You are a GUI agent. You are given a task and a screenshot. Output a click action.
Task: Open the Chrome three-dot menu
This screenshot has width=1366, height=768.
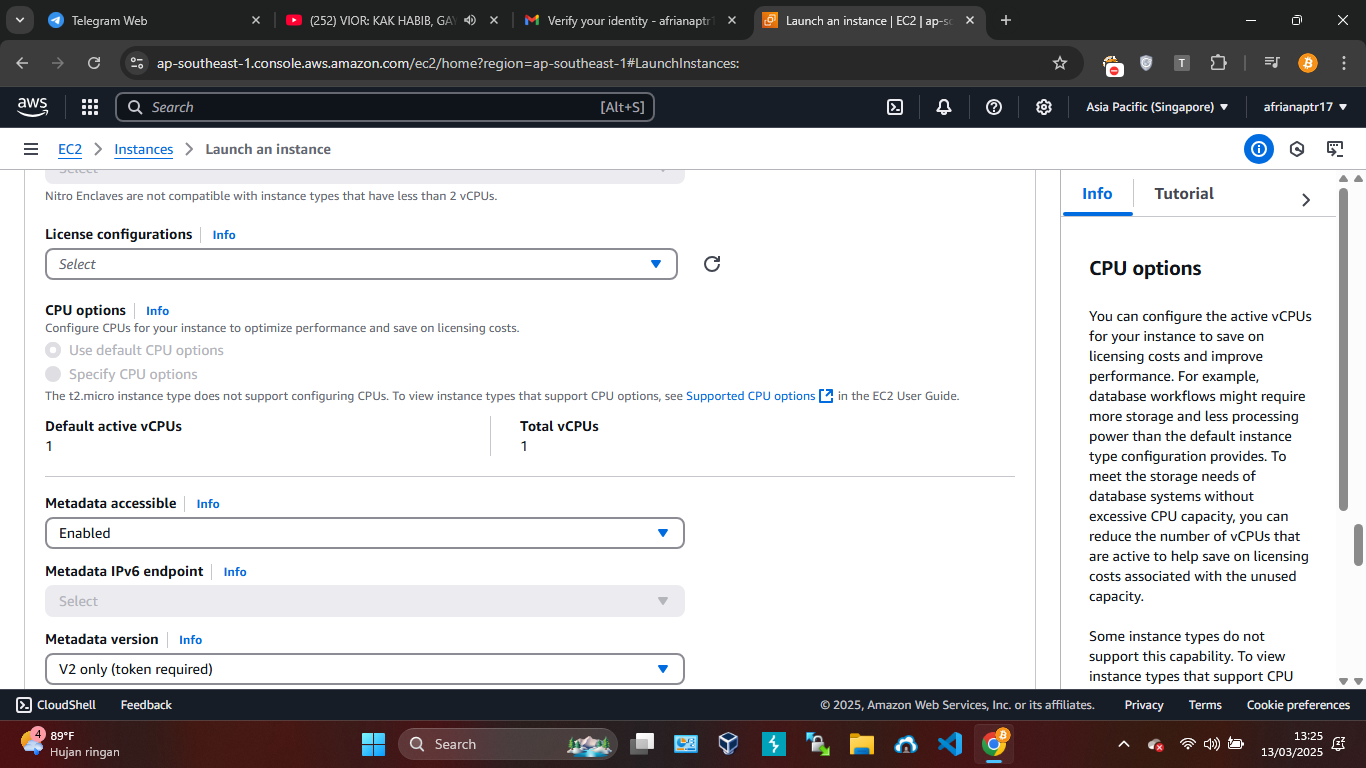click(1342, 63)
